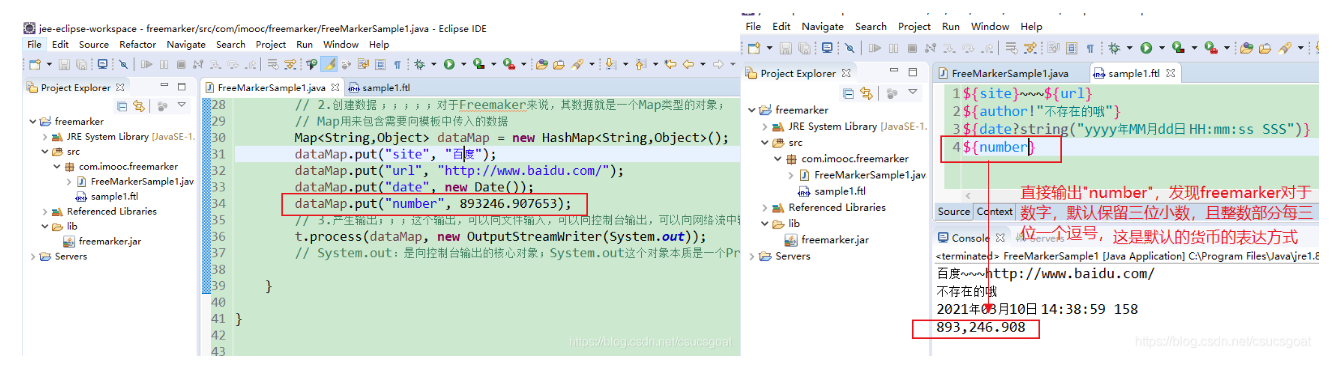The image size is (1341, 377).
Task: Close the sample1.ftl tab in right editor
Action: click(x=1170, y=73)
